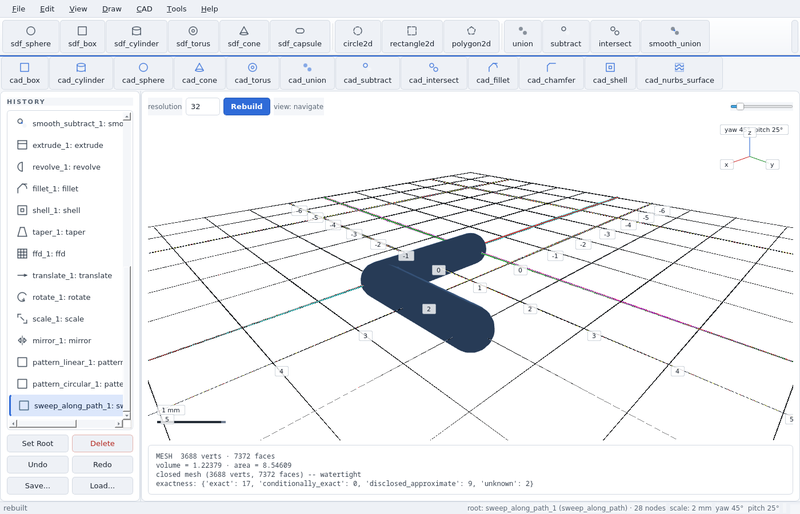Click the cad_subtract tool

coord(367,74)
